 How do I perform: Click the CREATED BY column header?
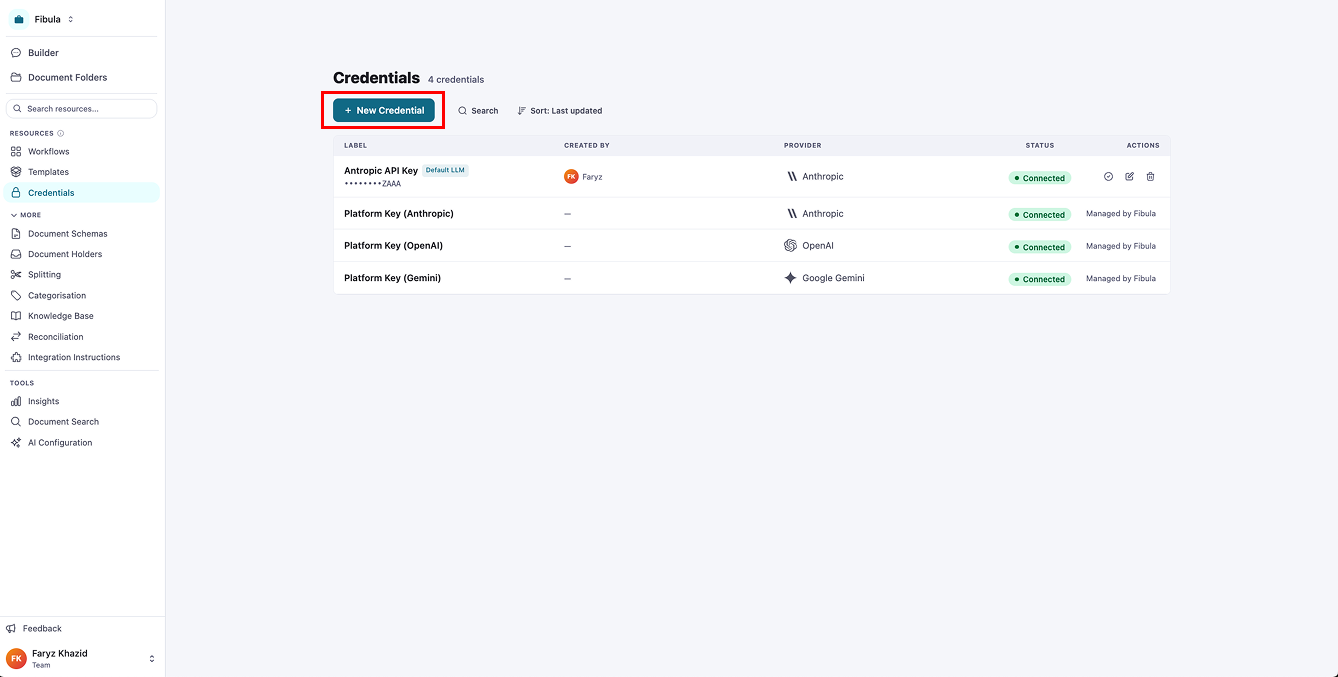click(x=587, y=146)
